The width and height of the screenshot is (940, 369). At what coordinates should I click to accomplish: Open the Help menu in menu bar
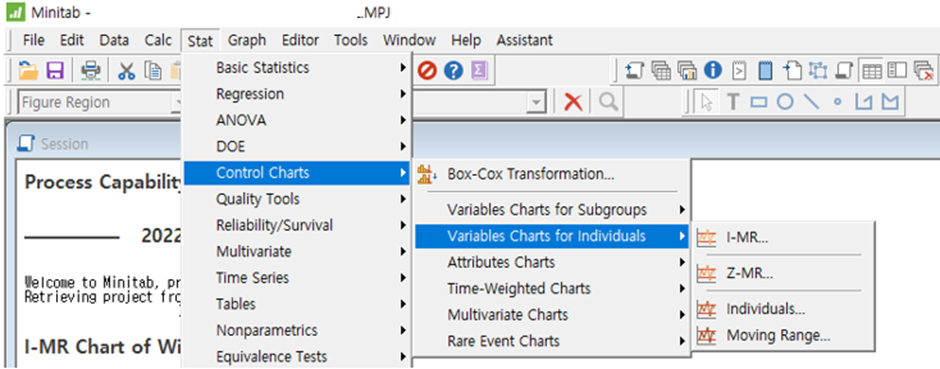[x=466, y=41]
